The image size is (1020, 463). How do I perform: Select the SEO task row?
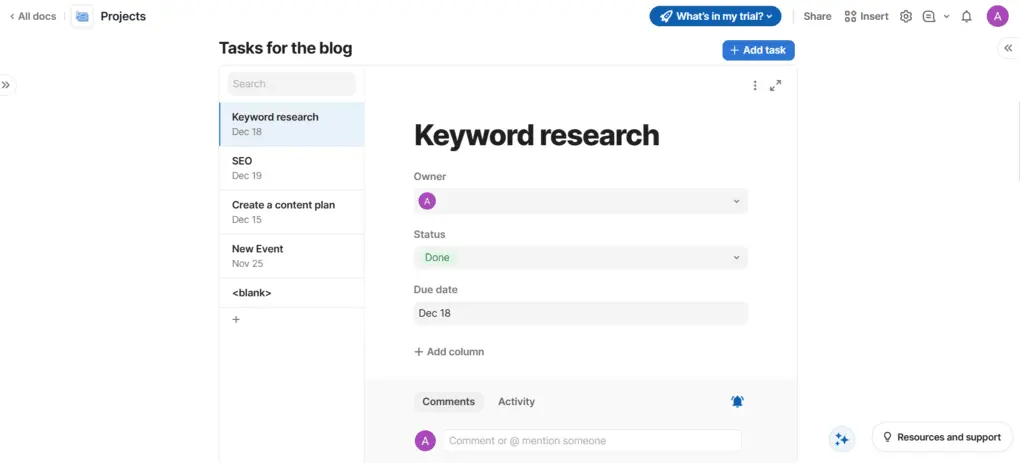(x=291, y=168)
